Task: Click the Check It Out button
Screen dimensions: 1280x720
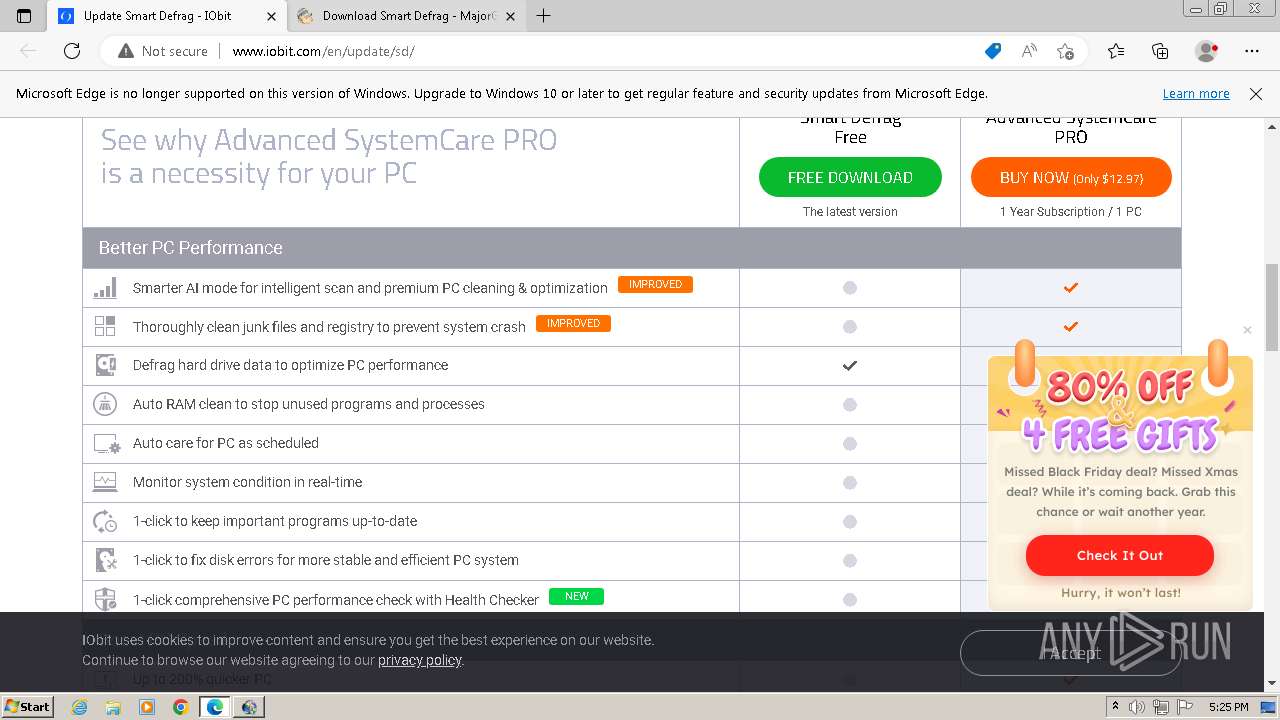Action: click(x=1120, y=555)
